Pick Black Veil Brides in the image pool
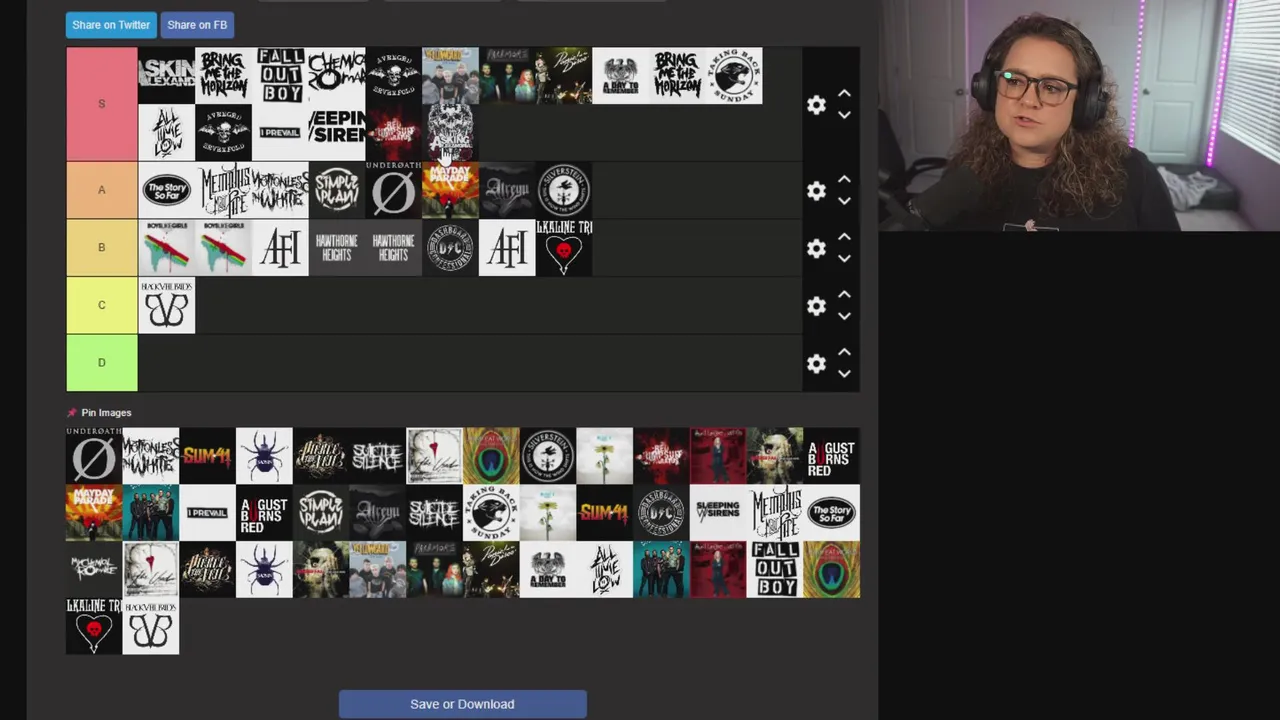The width and height of the screenshot is (1280, 720). point(150,626)
